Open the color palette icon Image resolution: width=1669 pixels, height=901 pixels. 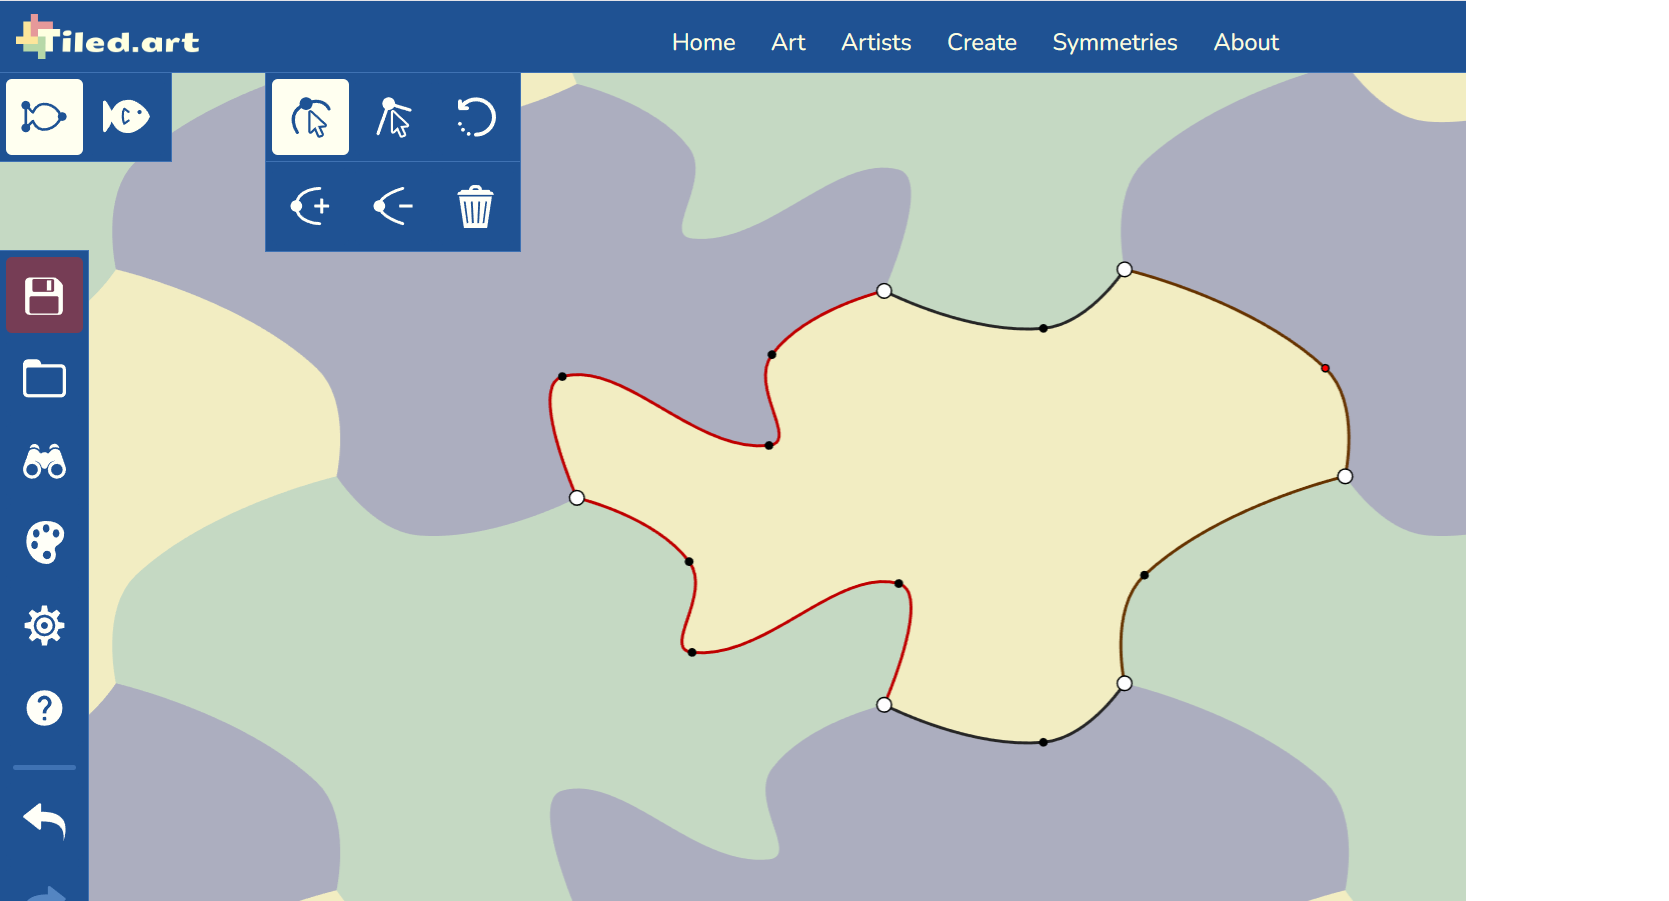(x=44, y=543)
